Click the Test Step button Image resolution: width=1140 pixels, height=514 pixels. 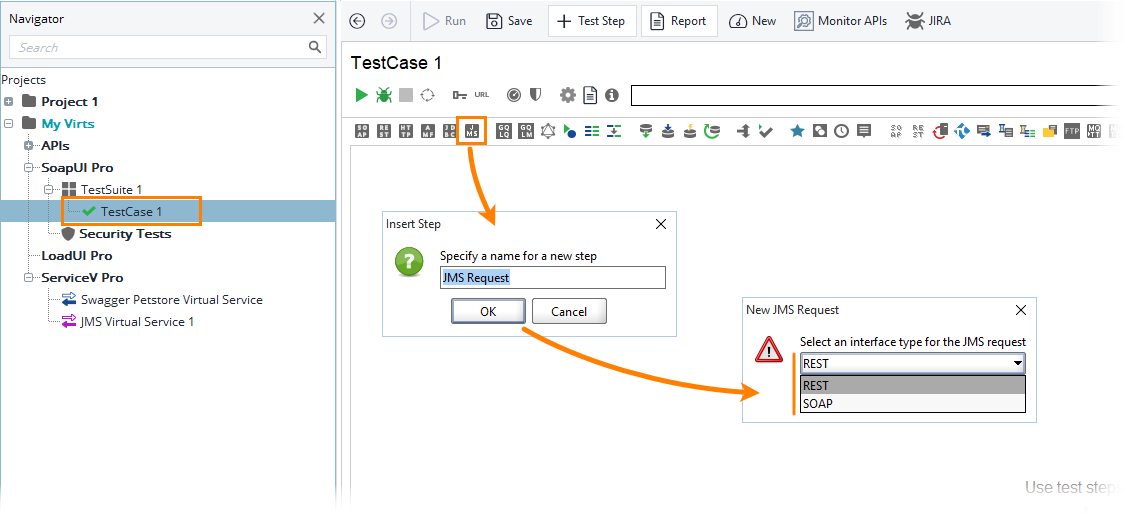pyautogui.click(x=593, y=21)
